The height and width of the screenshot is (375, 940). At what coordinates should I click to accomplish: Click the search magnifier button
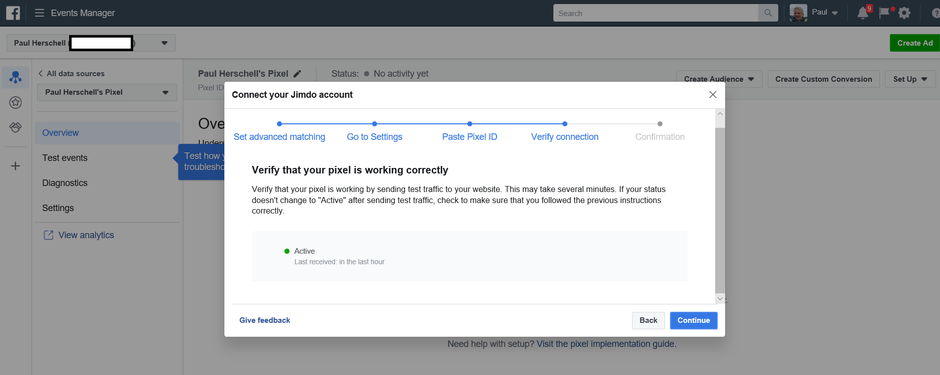[768, 13]
